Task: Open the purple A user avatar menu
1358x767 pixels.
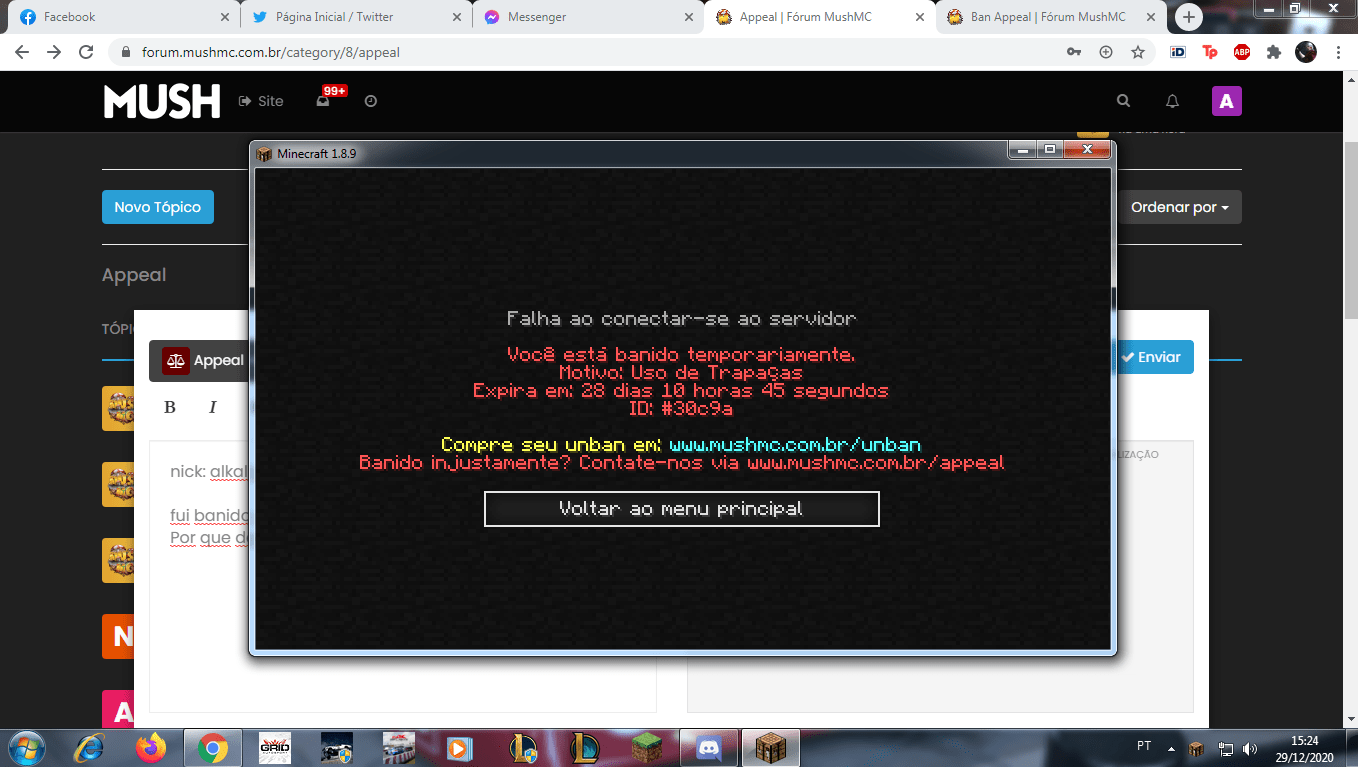Action: tap(1227, 101)
